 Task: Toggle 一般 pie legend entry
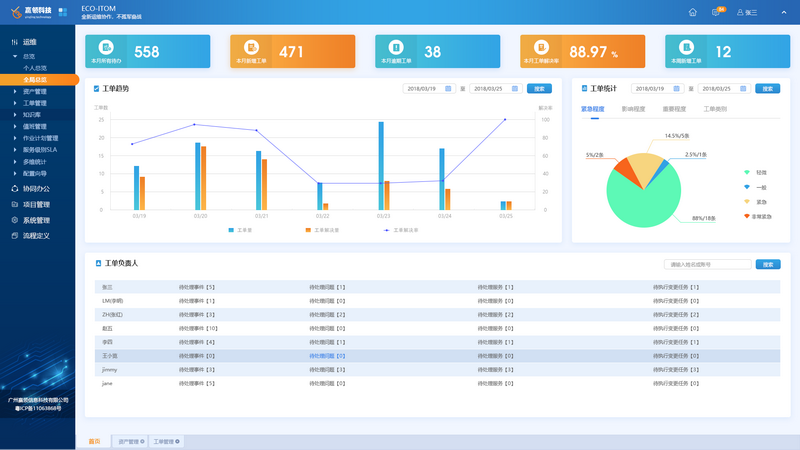click(x=755, y=187)
